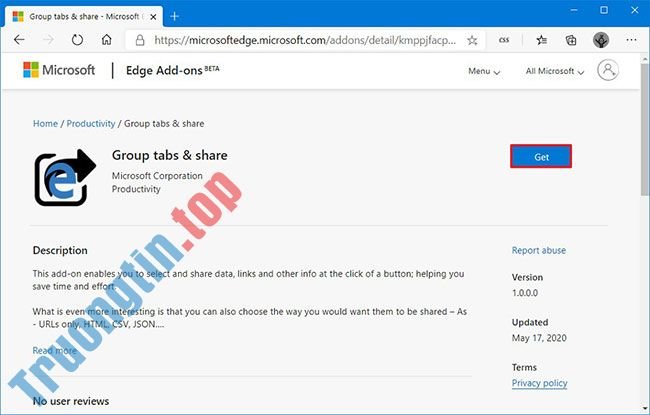Click the sign-in account icon on page
Image resolution: width=650 pixels, height=415 pixels.
coord(608,70)
